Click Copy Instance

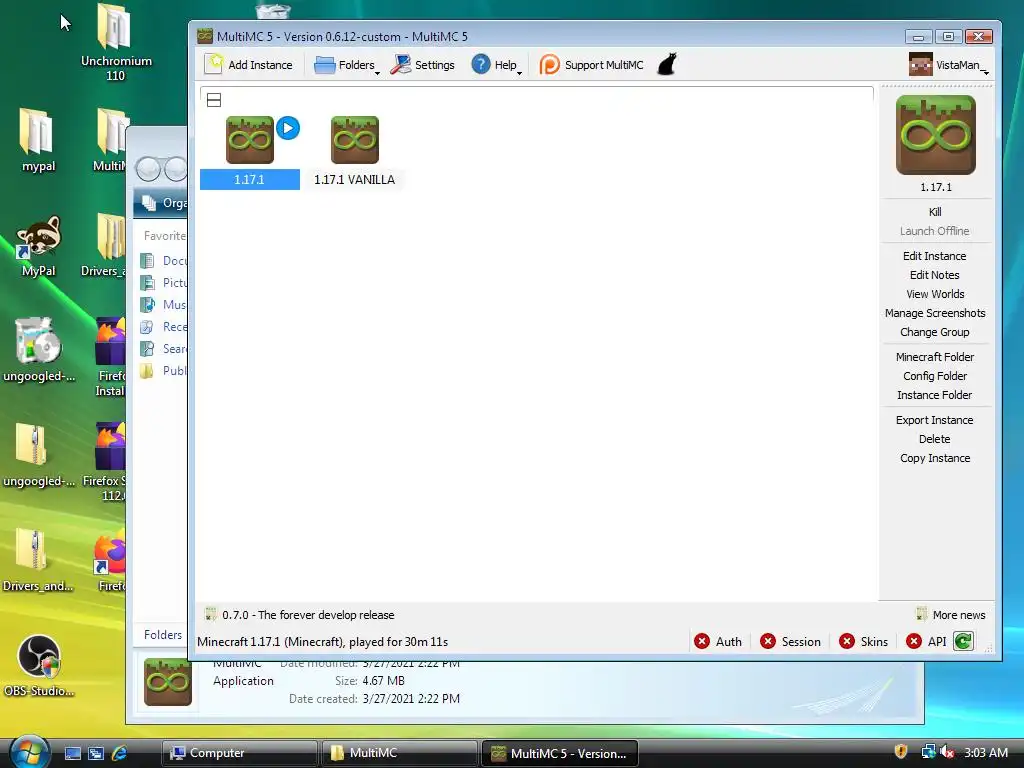(935, 458)
